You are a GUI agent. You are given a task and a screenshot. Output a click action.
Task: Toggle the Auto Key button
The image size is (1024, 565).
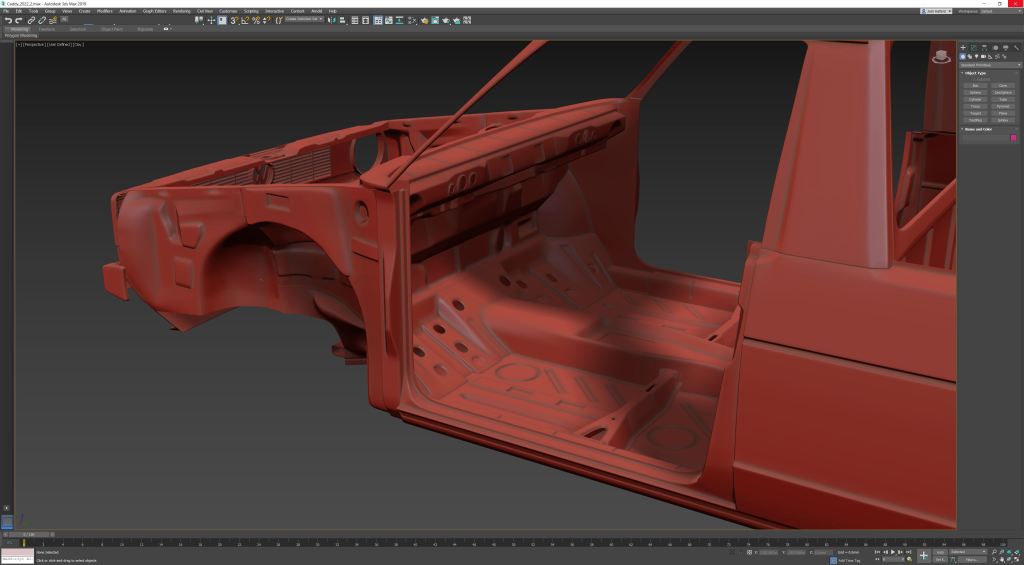[x=940, y=552]
